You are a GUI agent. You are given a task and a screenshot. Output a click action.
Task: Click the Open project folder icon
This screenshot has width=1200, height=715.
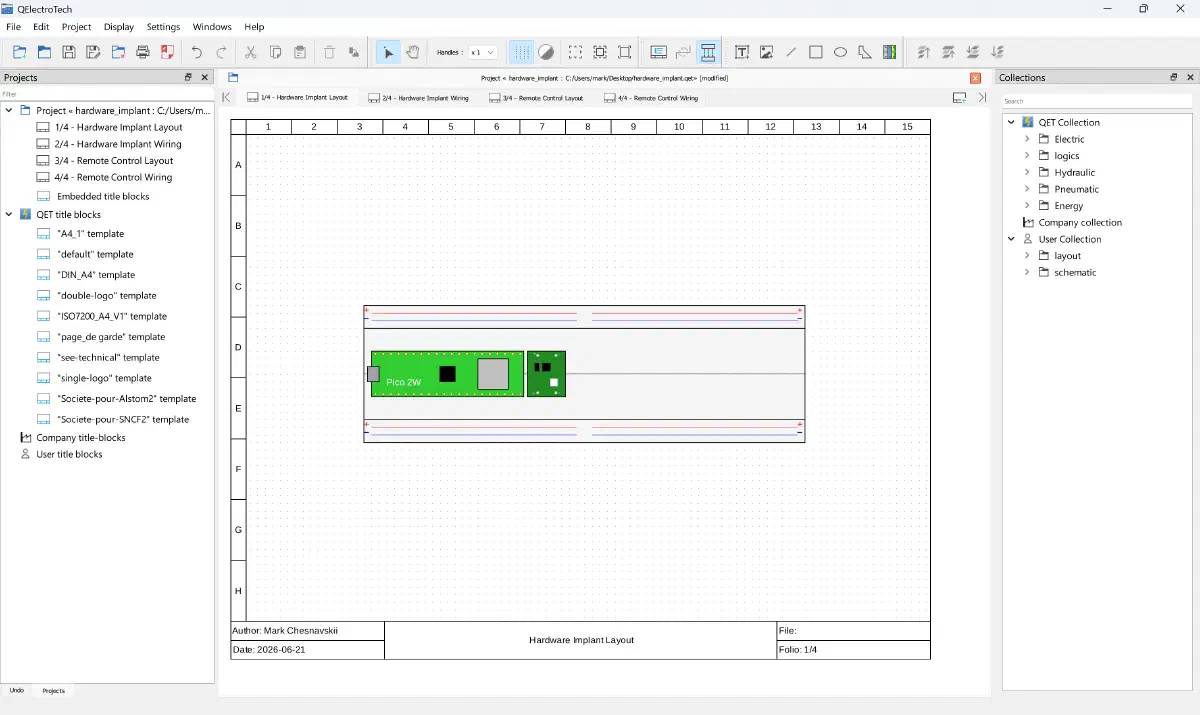click(x=44, y=52)
